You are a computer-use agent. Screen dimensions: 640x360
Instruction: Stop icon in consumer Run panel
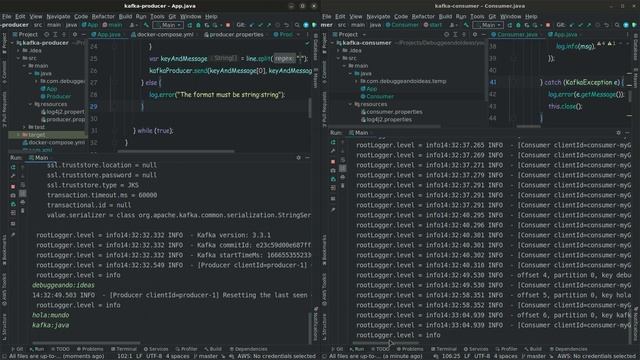pos(333,161)
